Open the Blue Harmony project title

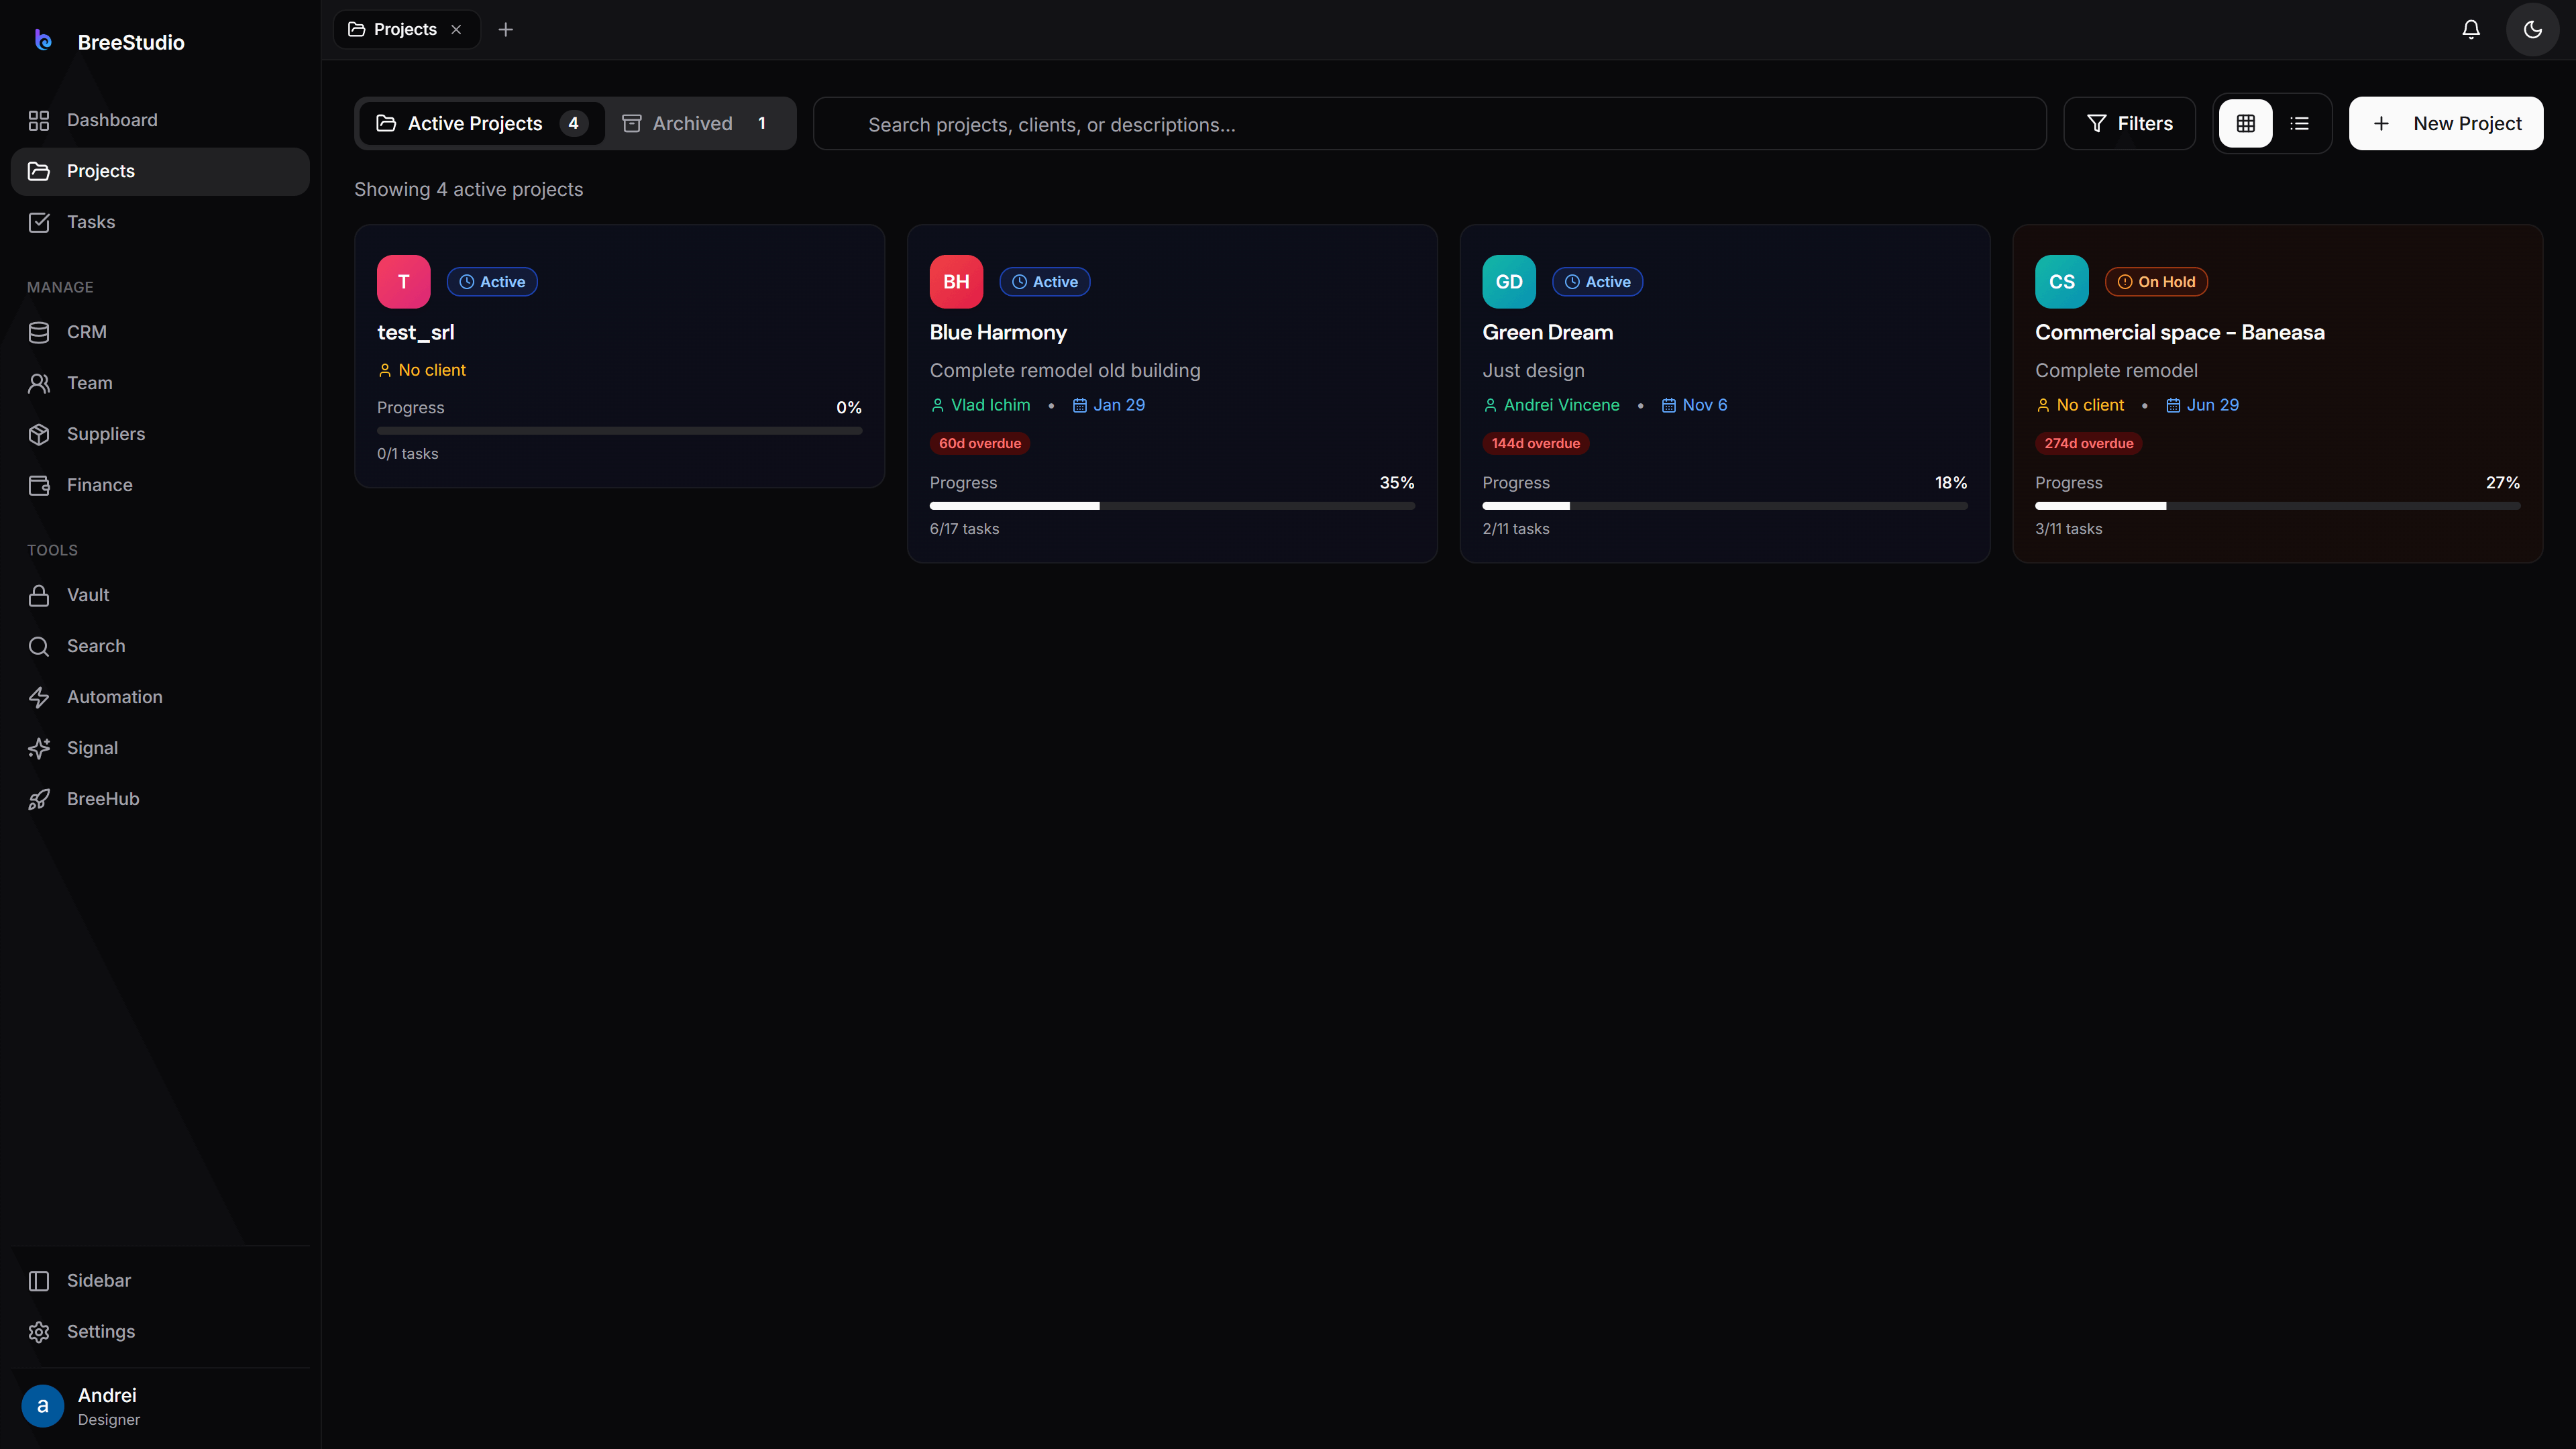(998, 332)
